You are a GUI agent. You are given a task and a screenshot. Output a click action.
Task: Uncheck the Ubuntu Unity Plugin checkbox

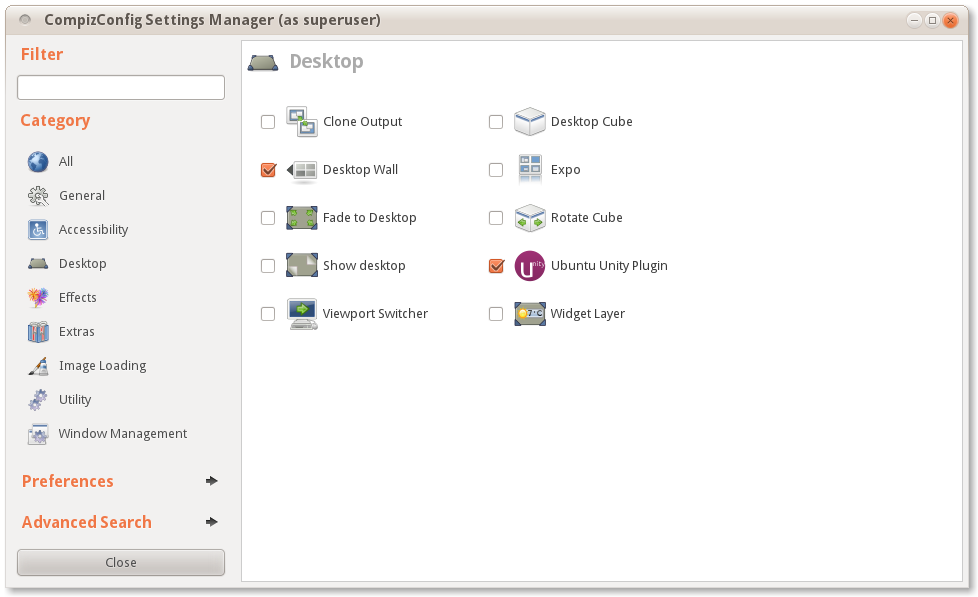coord(496,266)
